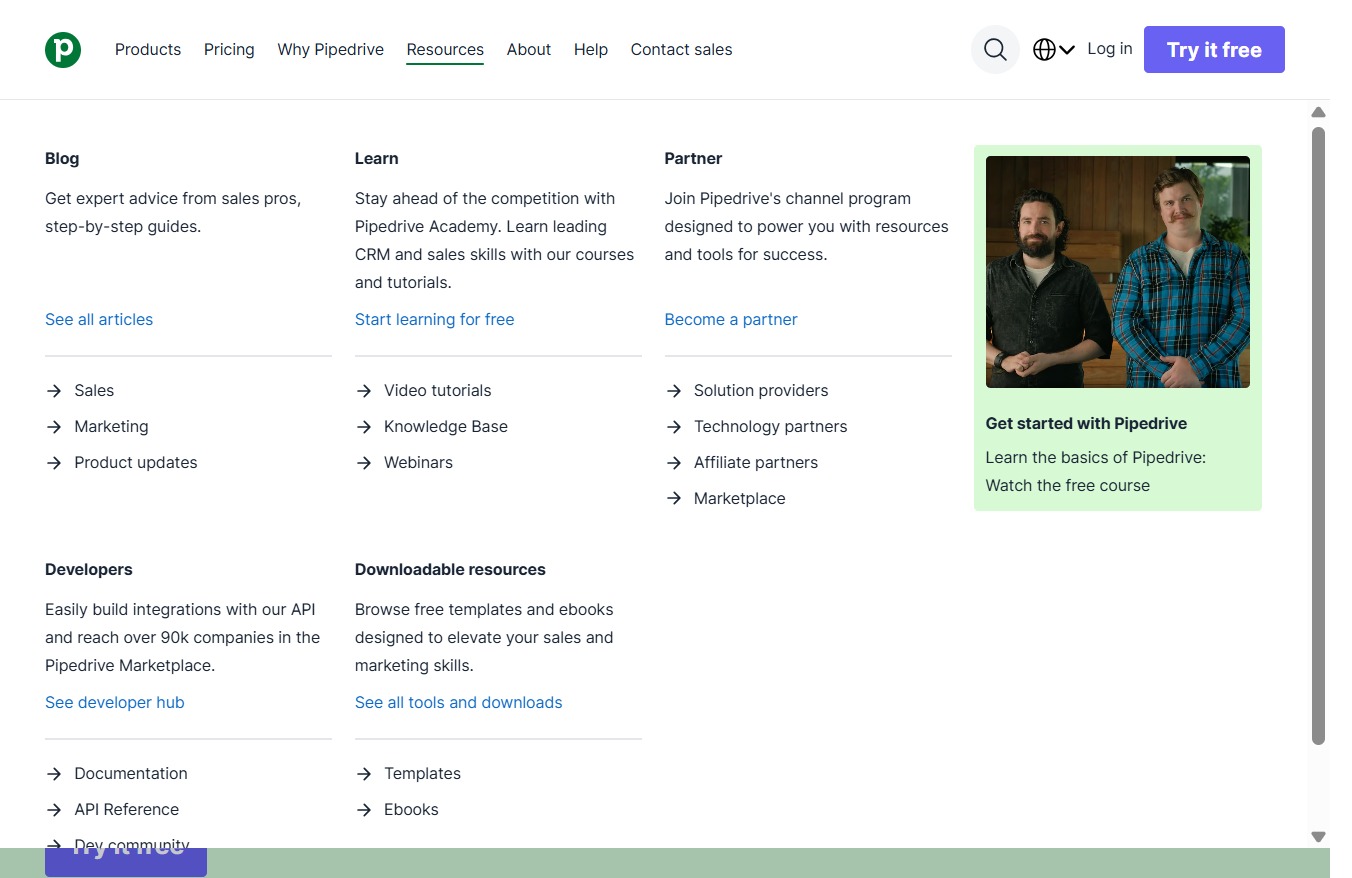Screen dimensions: 1352x878
Task: Click arrow icon beside Knowledge Base
Action: coord(364,427)
